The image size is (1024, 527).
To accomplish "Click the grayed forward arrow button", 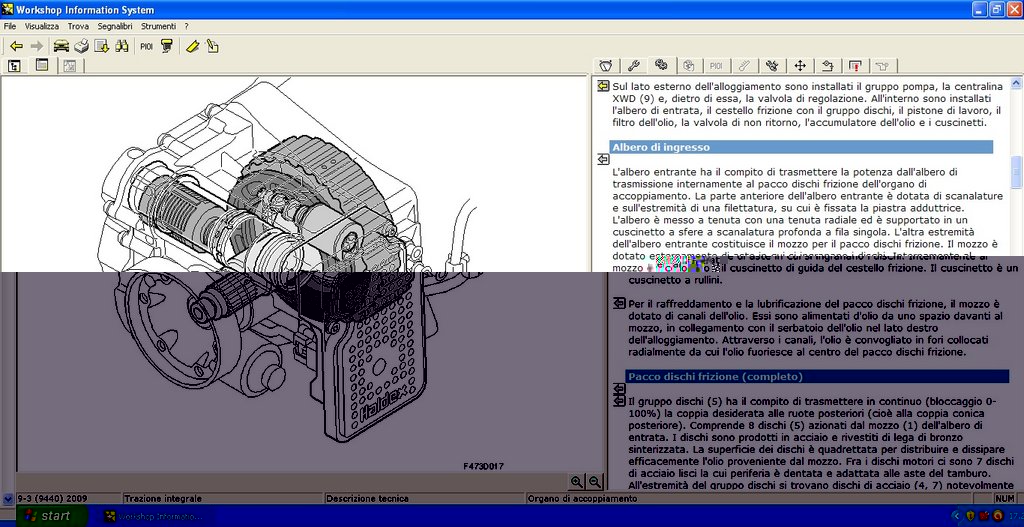I will (37, 46).
